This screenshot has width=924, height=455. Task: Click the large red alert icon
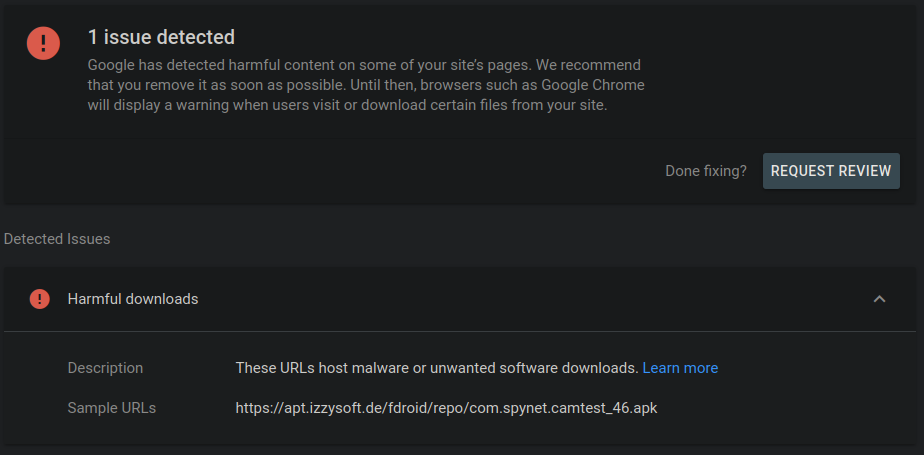[x=43, y=43]
